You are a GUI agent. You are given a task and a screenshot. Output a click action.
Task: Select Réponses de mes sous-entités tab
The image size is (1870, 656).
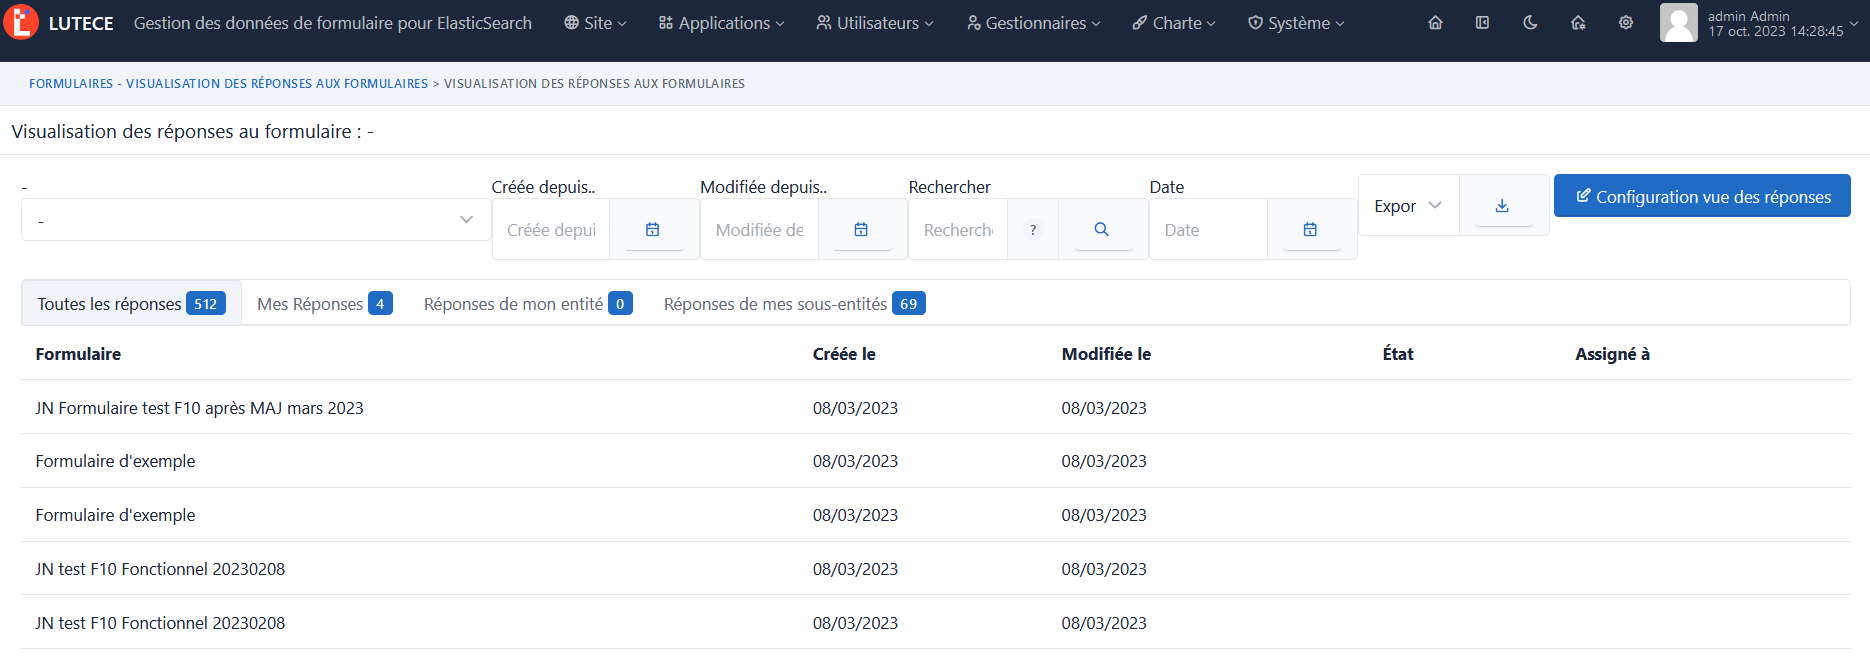pos(793,304)
